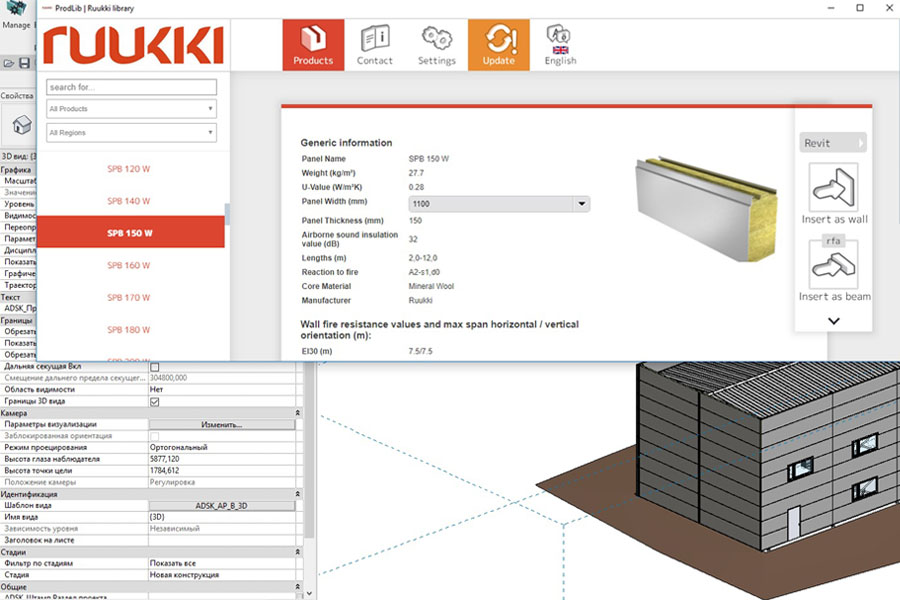Click the rfa format label
This screenshot has width=900, height=600.
pos(833,241)
